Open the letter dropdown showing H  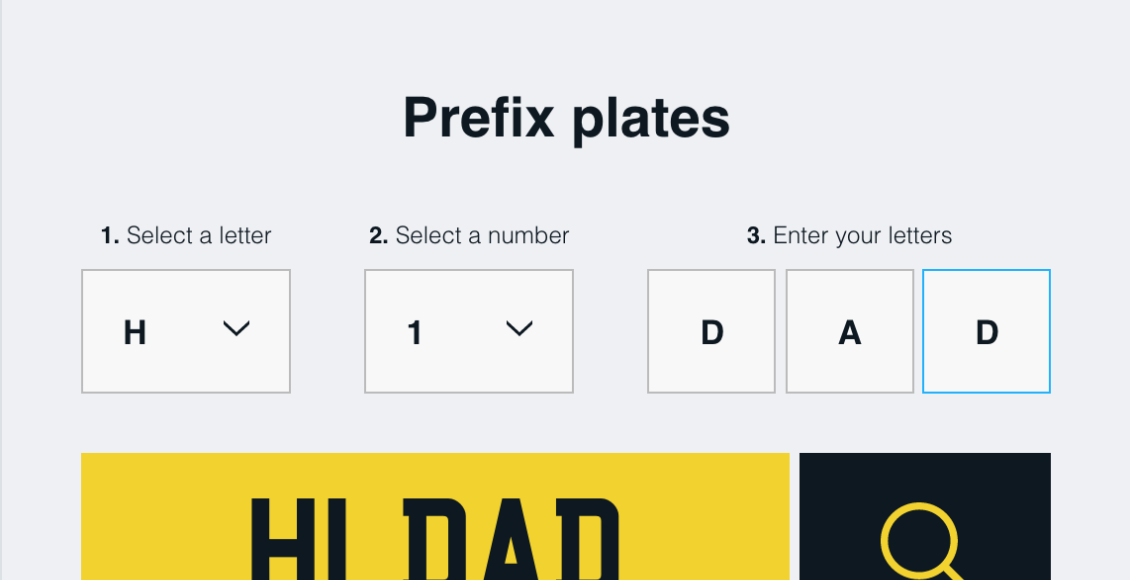coord(186,331)
